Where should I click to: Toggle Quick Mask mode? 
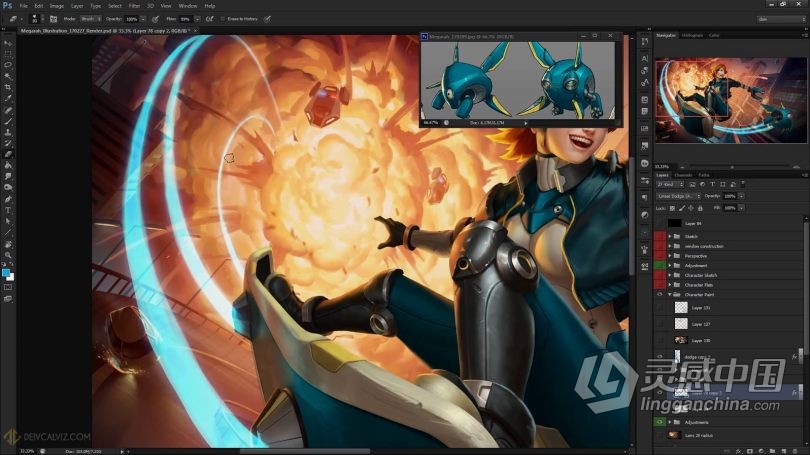[8, 288]
